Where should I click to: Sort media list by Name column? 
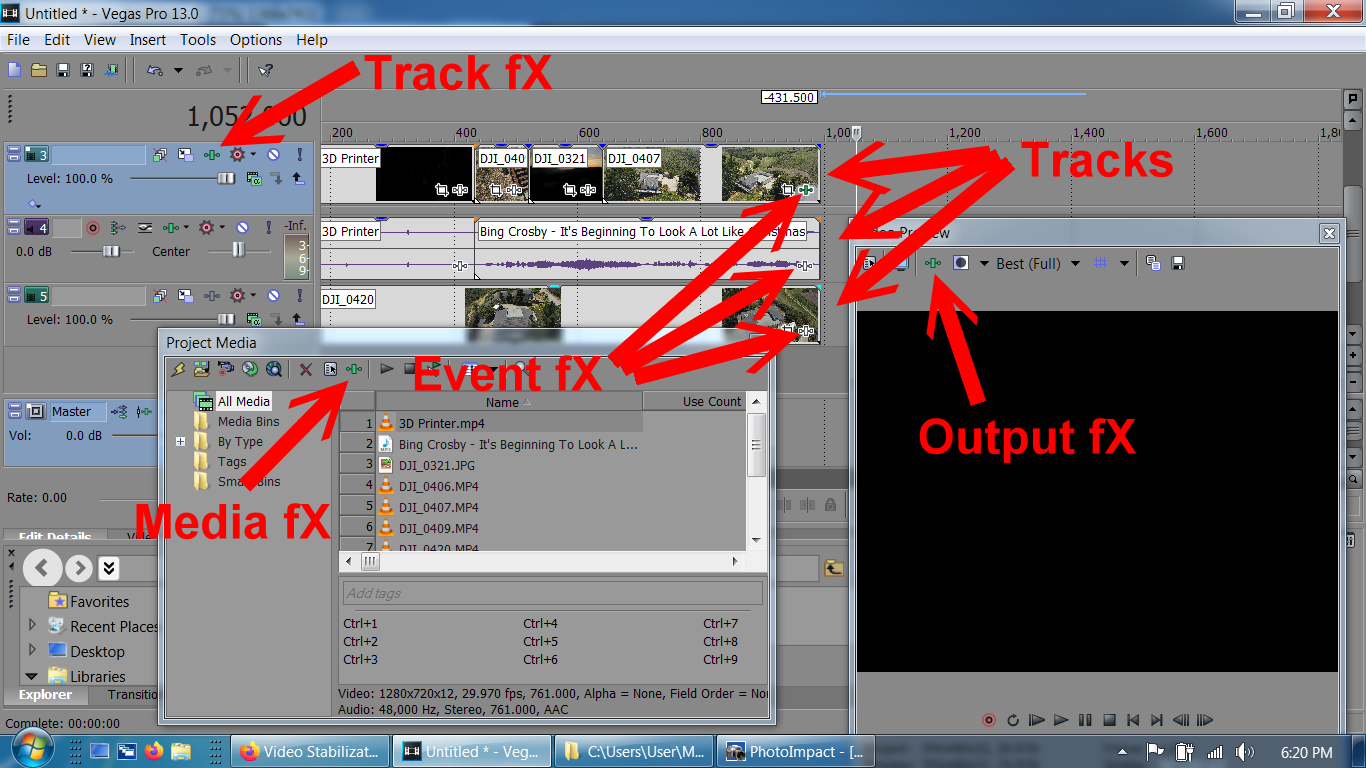pos(509,402)
